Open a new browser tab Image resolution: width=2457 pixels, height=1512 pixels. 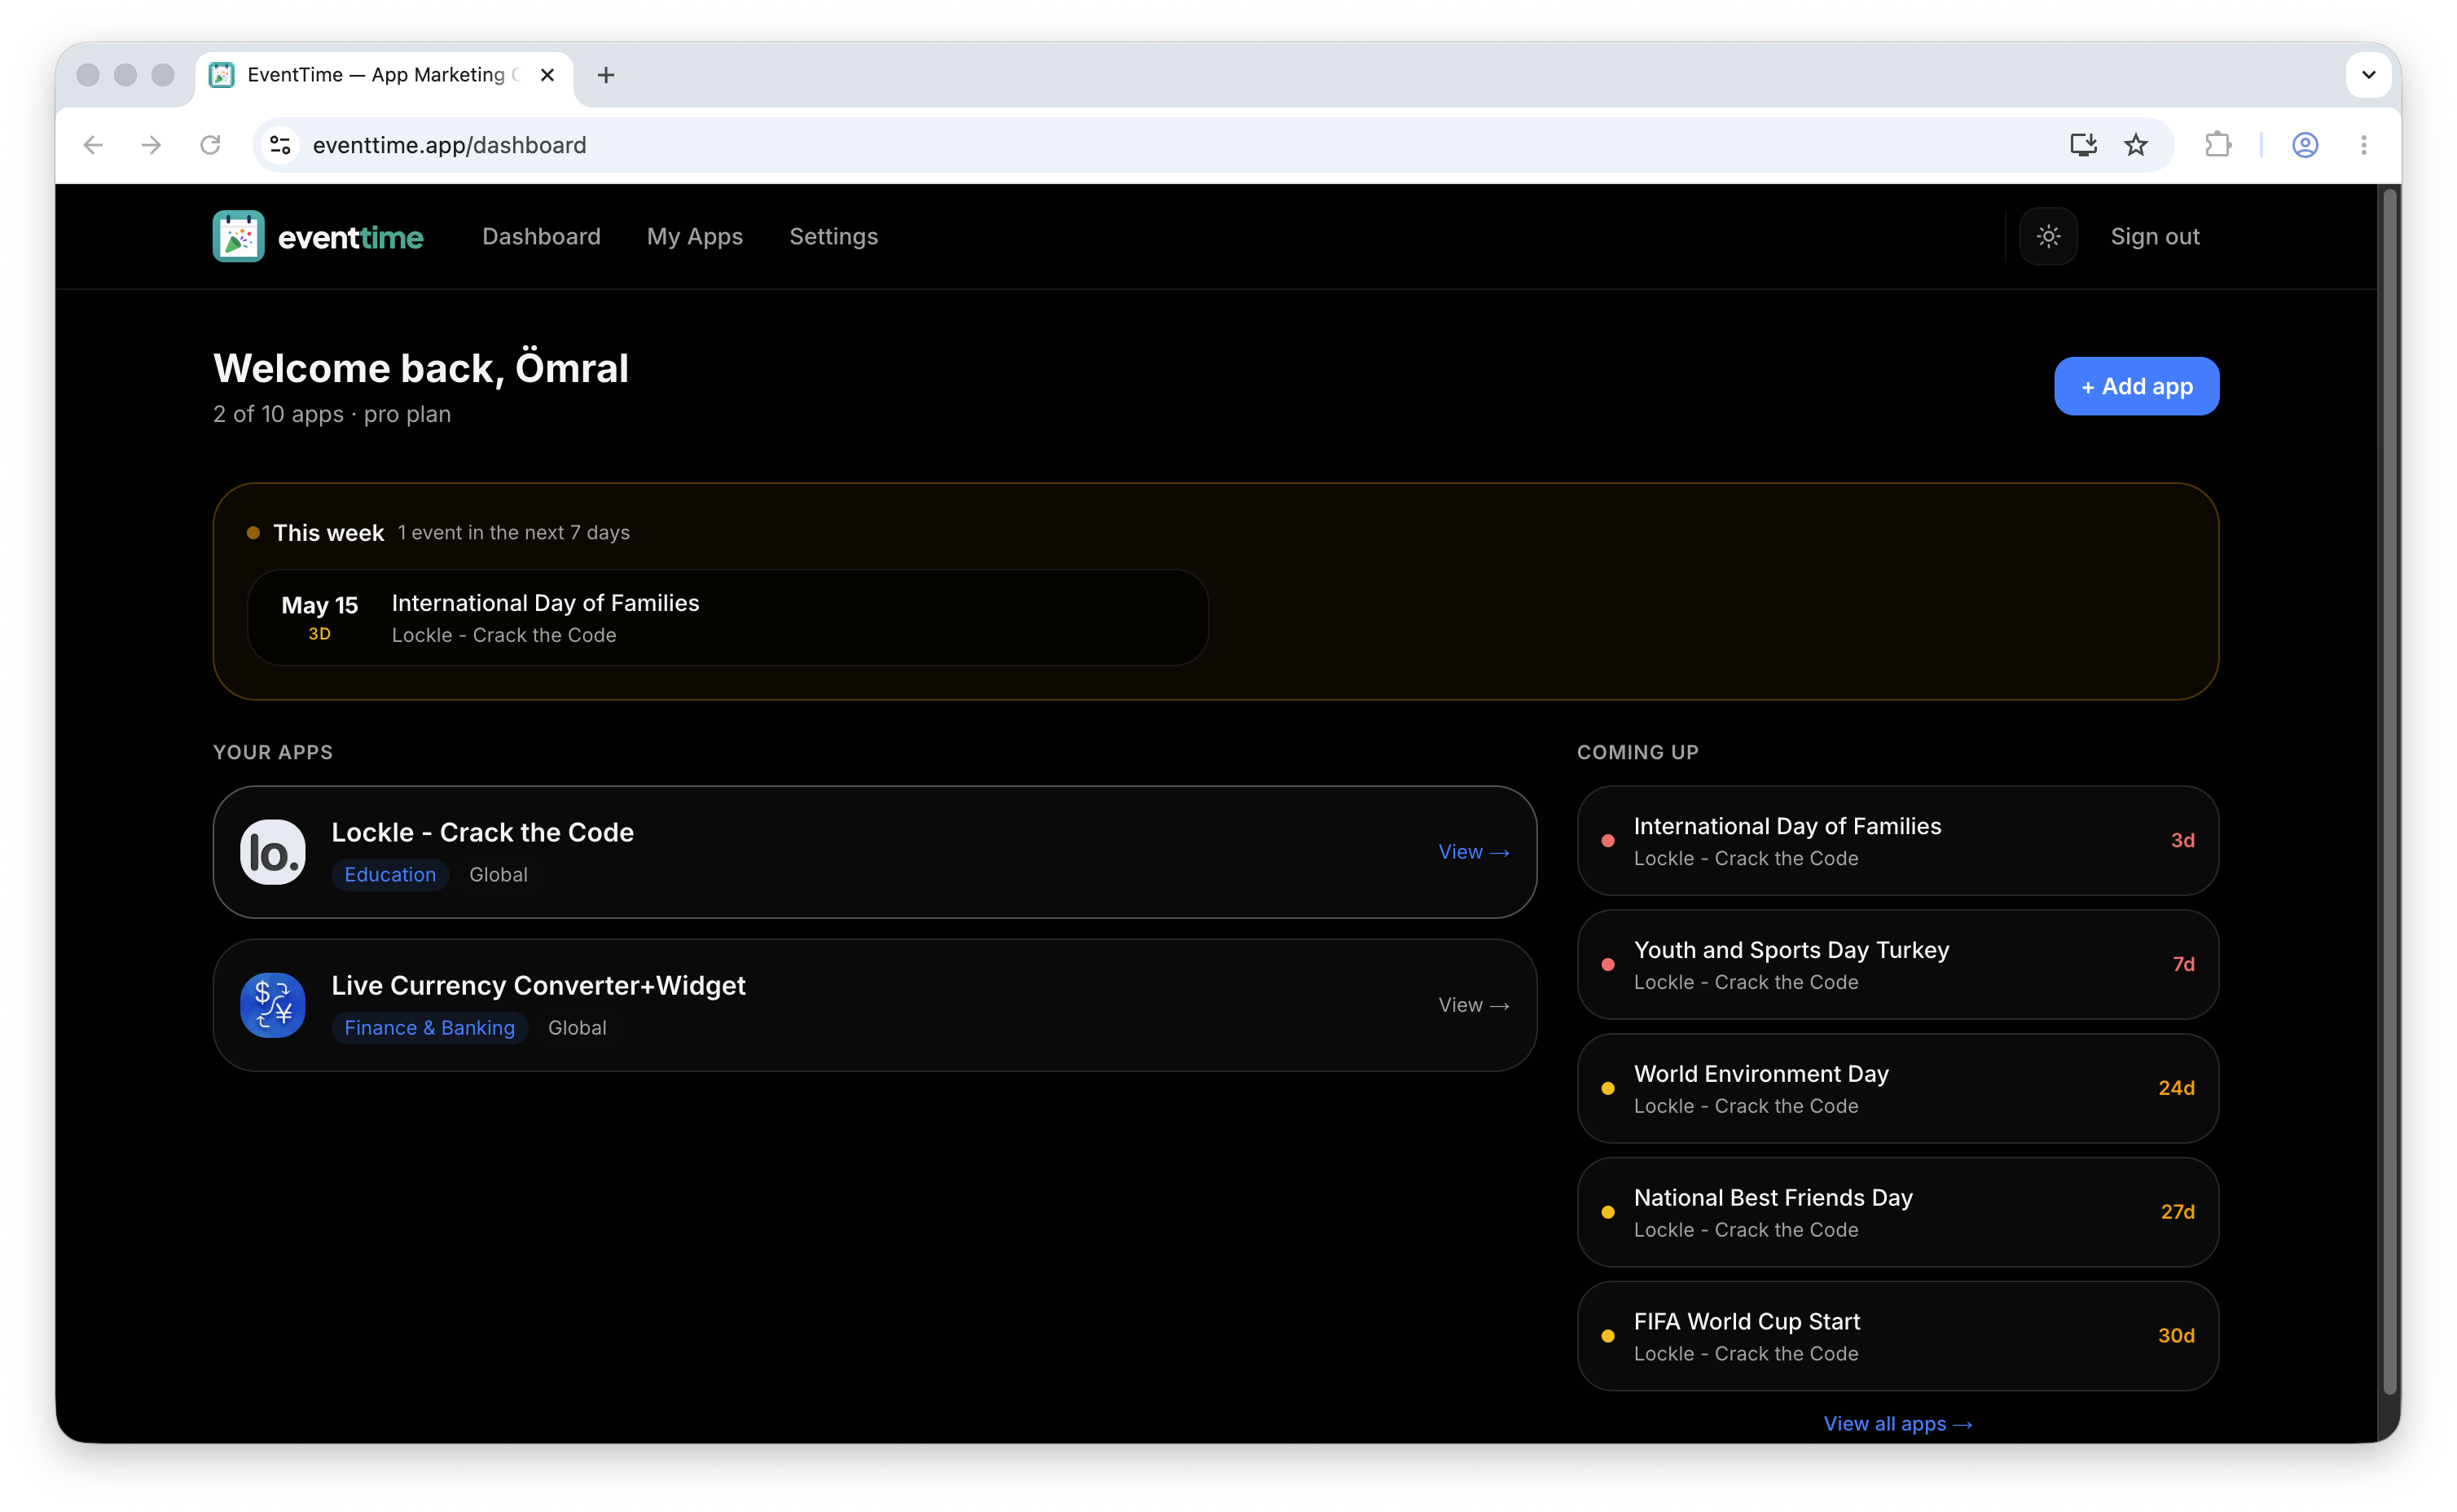pos(606,75)
